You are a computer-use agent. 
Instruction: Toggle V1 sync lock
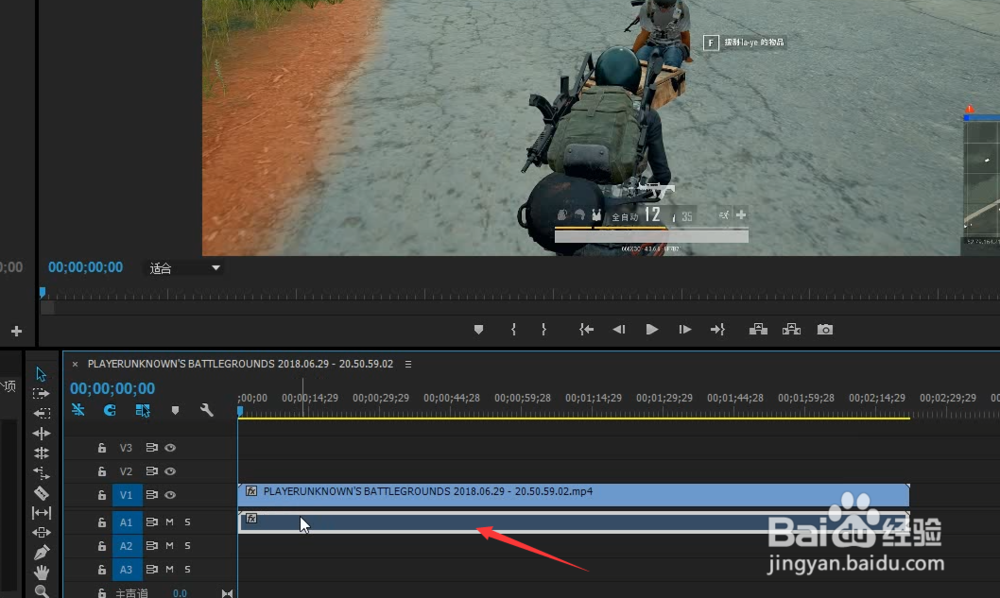click(x=151, y=495)
